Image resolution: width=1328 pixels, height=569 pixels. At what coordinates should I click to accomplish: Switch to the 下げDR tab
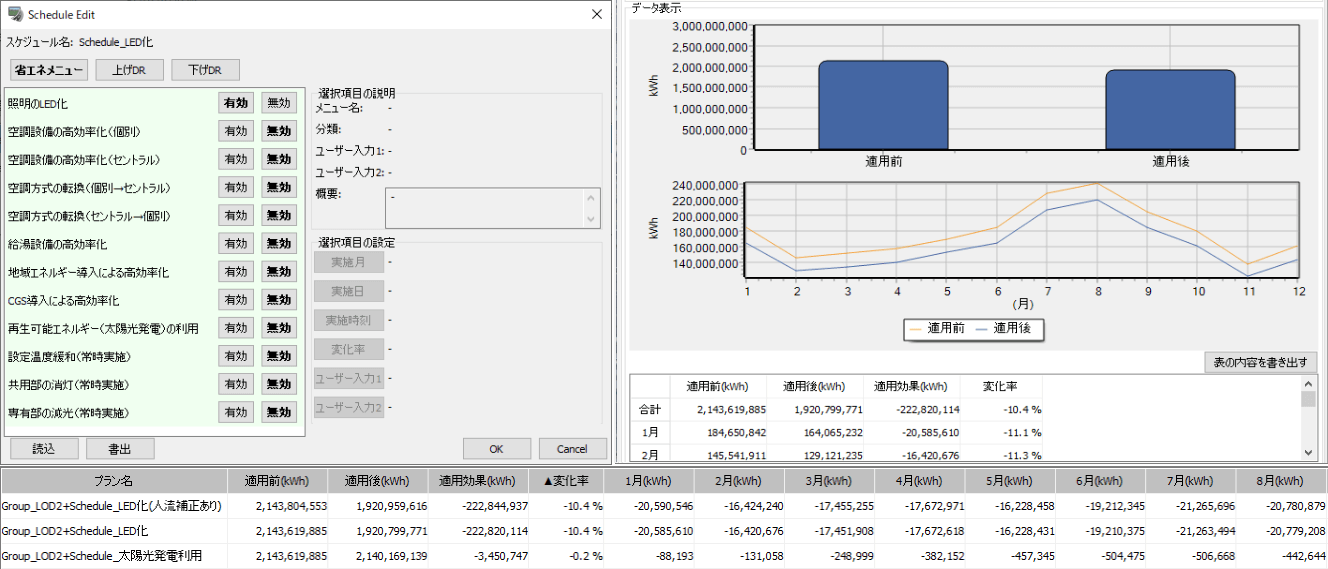(205, 70)
